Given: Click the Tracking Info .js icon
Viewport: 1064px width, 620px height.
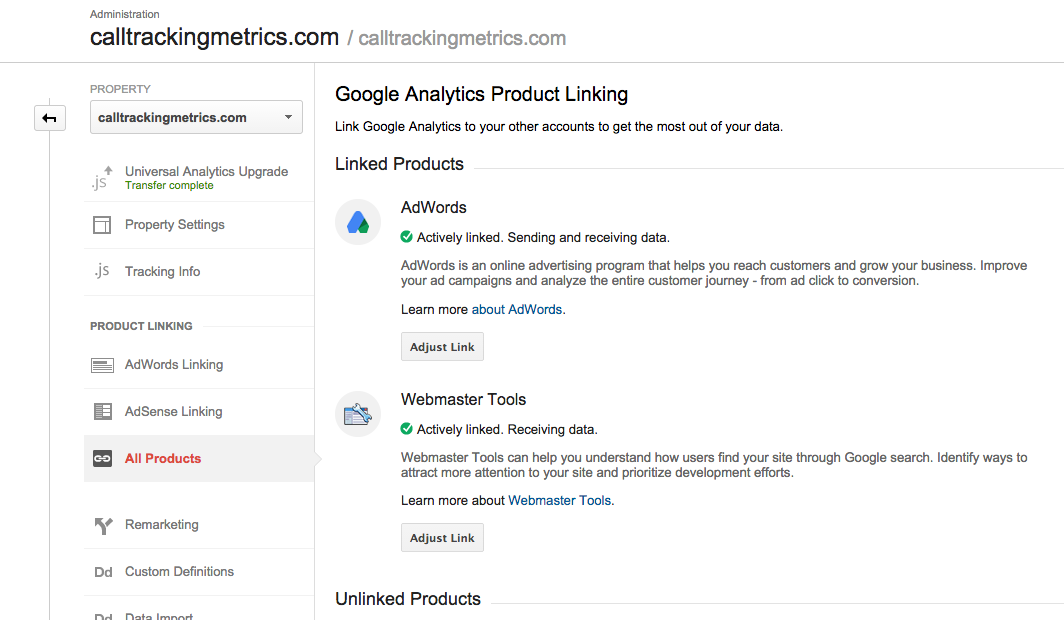Looking at the screenshot, I should point(102,272).
